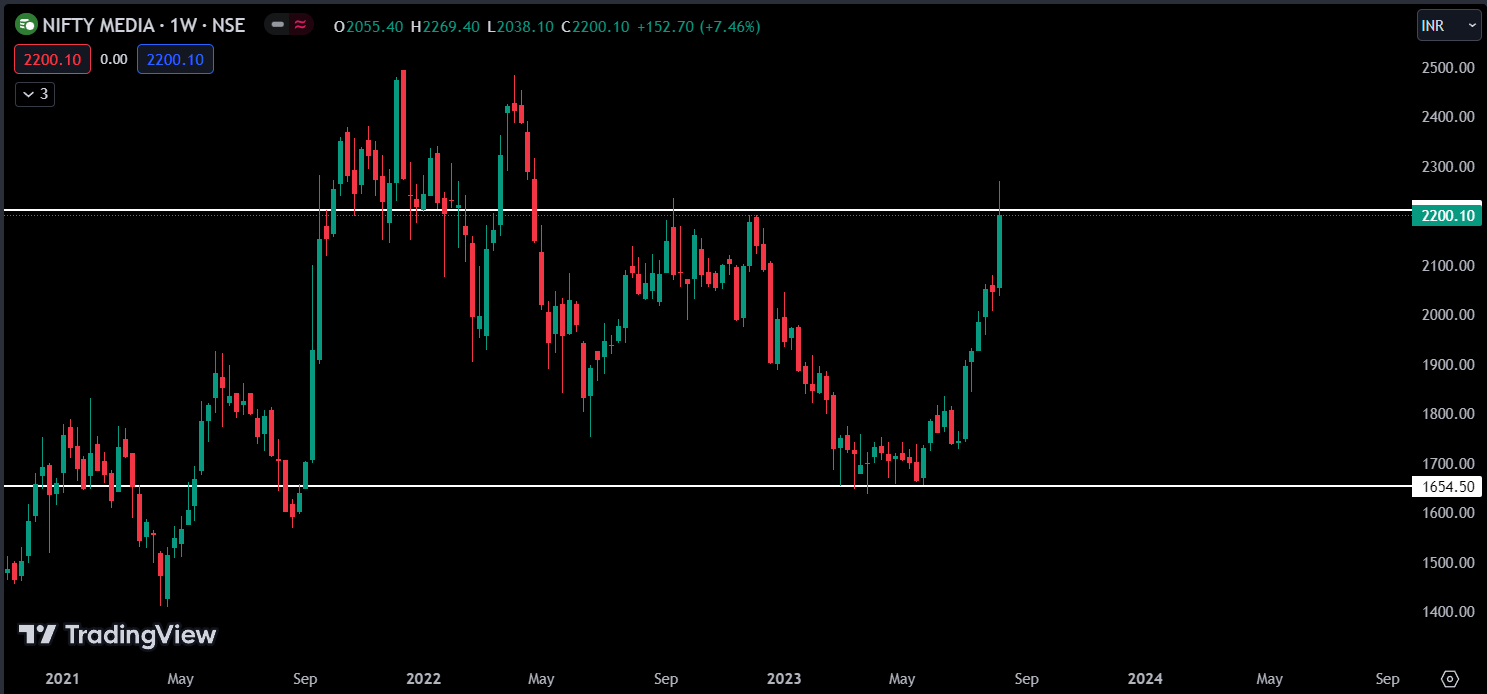This screenshot has height=694, width=1487.
Task: Click the blue buy price button 2200.10
Action: [x=175, y=60]
